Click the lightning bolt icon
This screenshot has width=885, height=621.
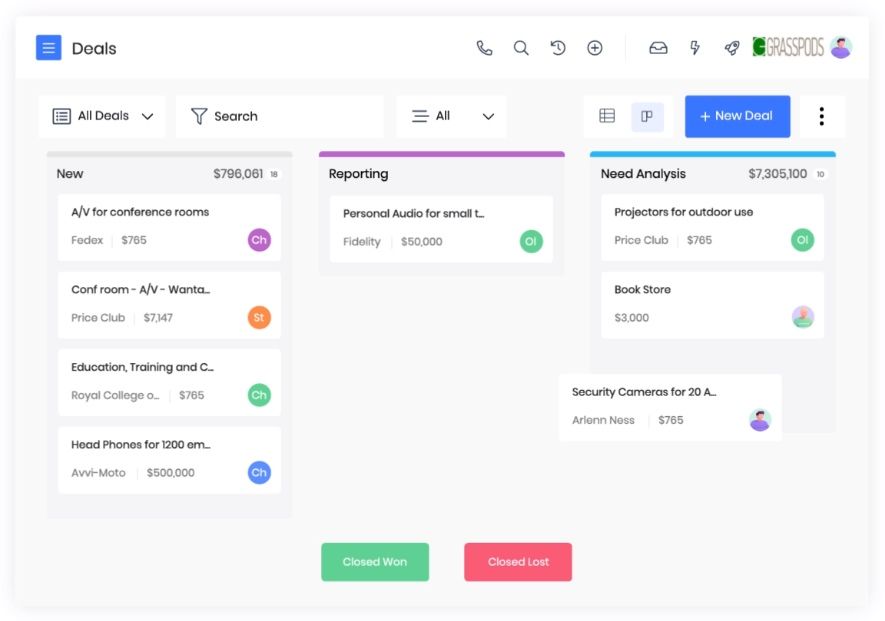(x=695, y=48)
